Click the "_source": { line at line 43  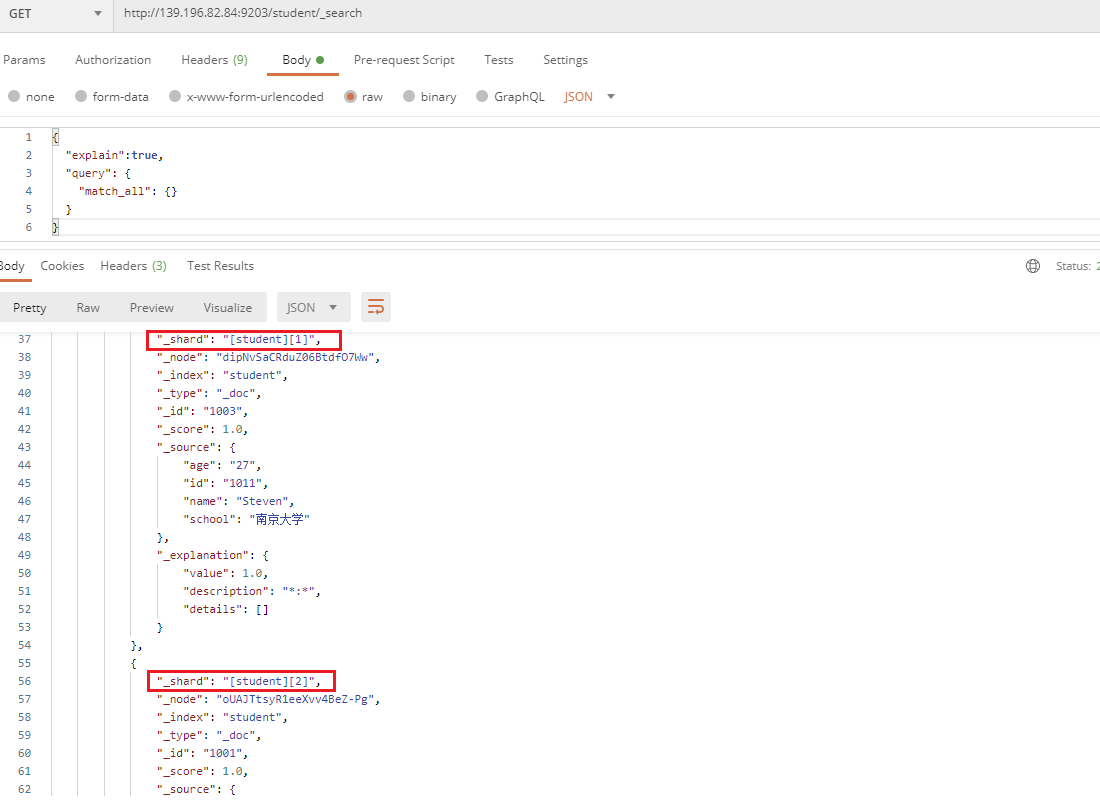click(x=196, y=447)
